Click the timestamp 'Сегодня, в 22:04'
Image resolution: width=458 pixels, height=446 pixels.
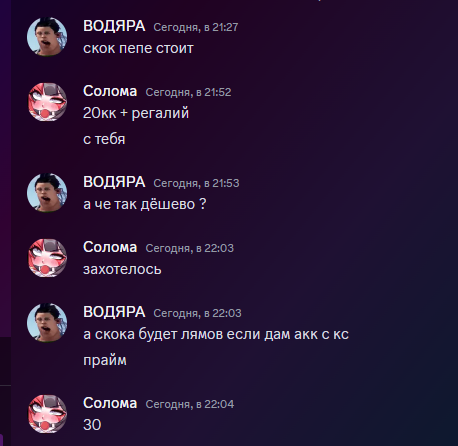190,404
